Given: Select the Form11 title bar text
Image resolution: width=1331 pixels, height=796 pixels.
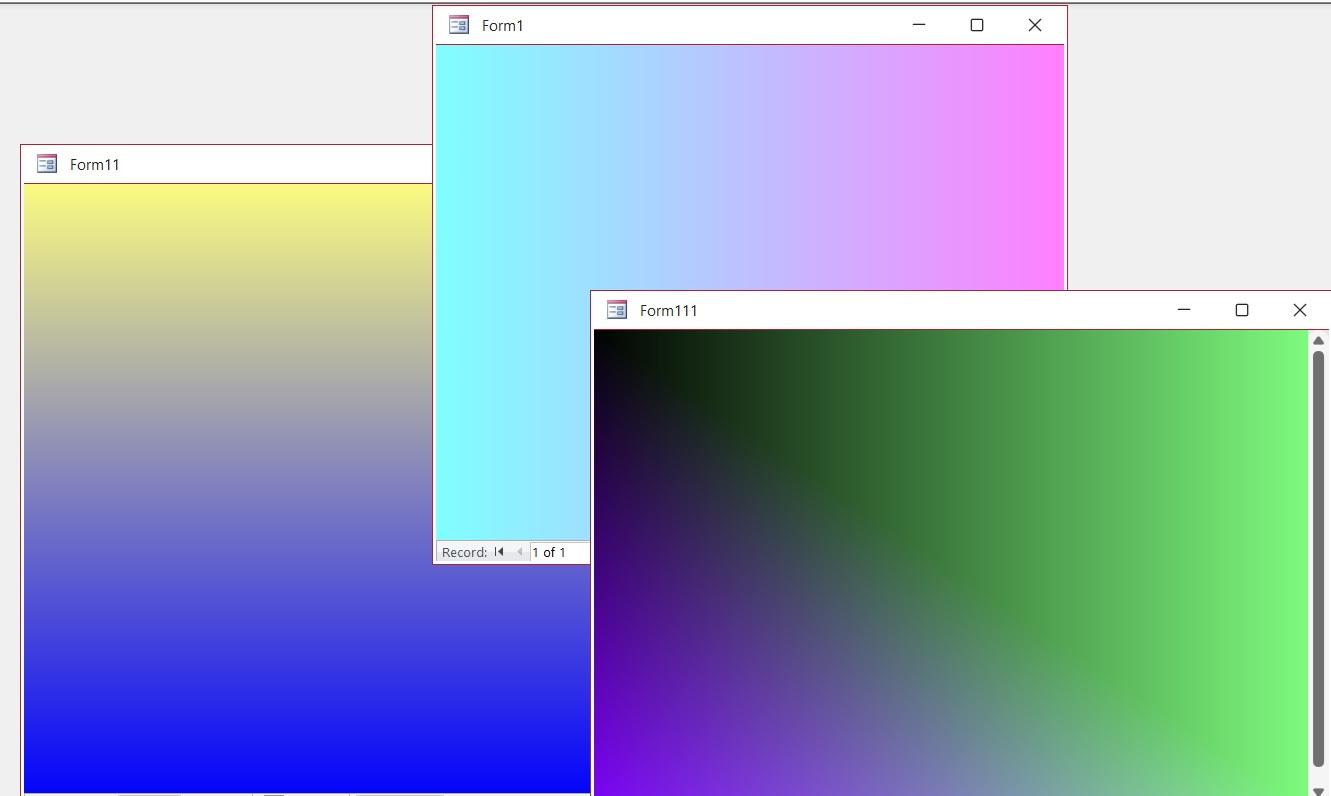Looking at the screenshot, I should pyautogui.click(x=95, y=165).
